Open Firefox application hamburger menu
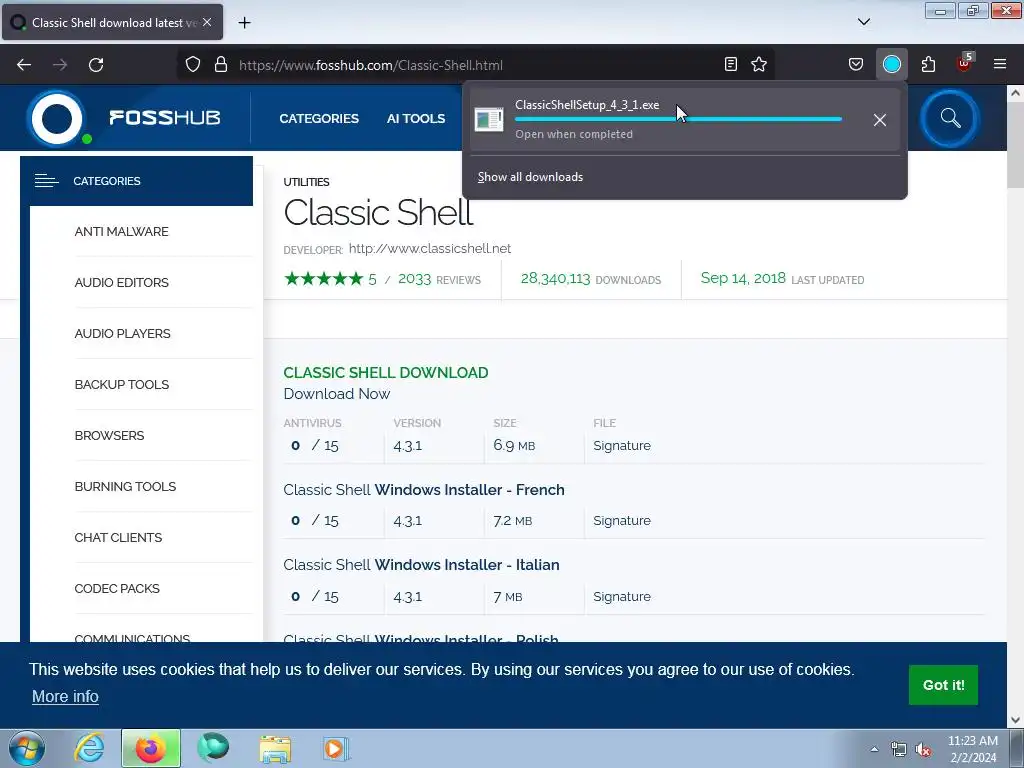1024x768 pixels. [1000, 65]
